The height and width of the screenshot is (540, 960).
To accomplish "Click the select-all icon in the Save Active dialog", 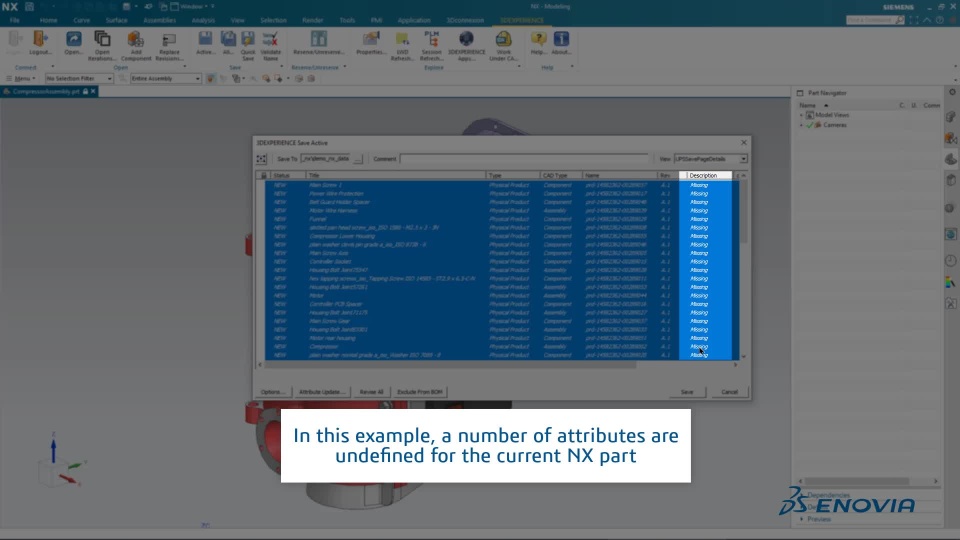I will (261, 159).
